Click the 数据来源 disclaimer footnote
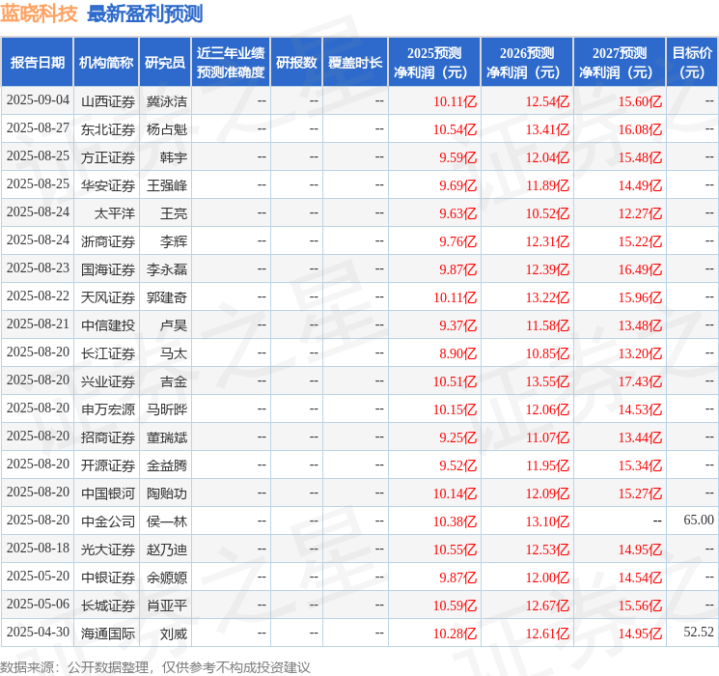This screenshot has width=719, height=676. [x=155, y=667]
